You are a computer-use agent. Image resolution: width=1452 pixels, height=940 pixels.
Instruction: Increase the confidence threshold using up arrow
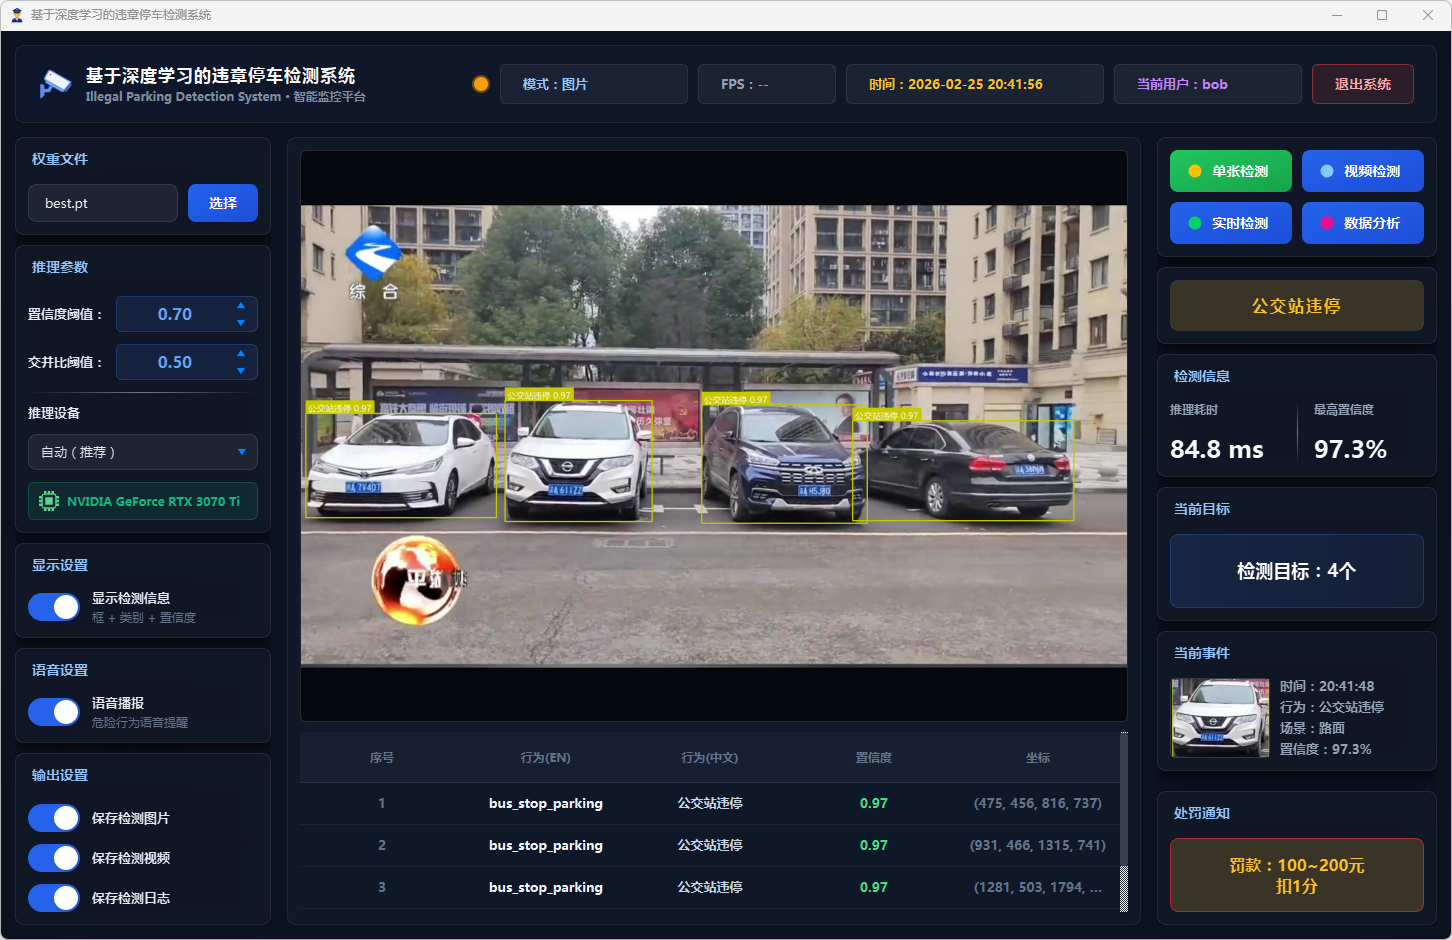[x=241, y=305]
